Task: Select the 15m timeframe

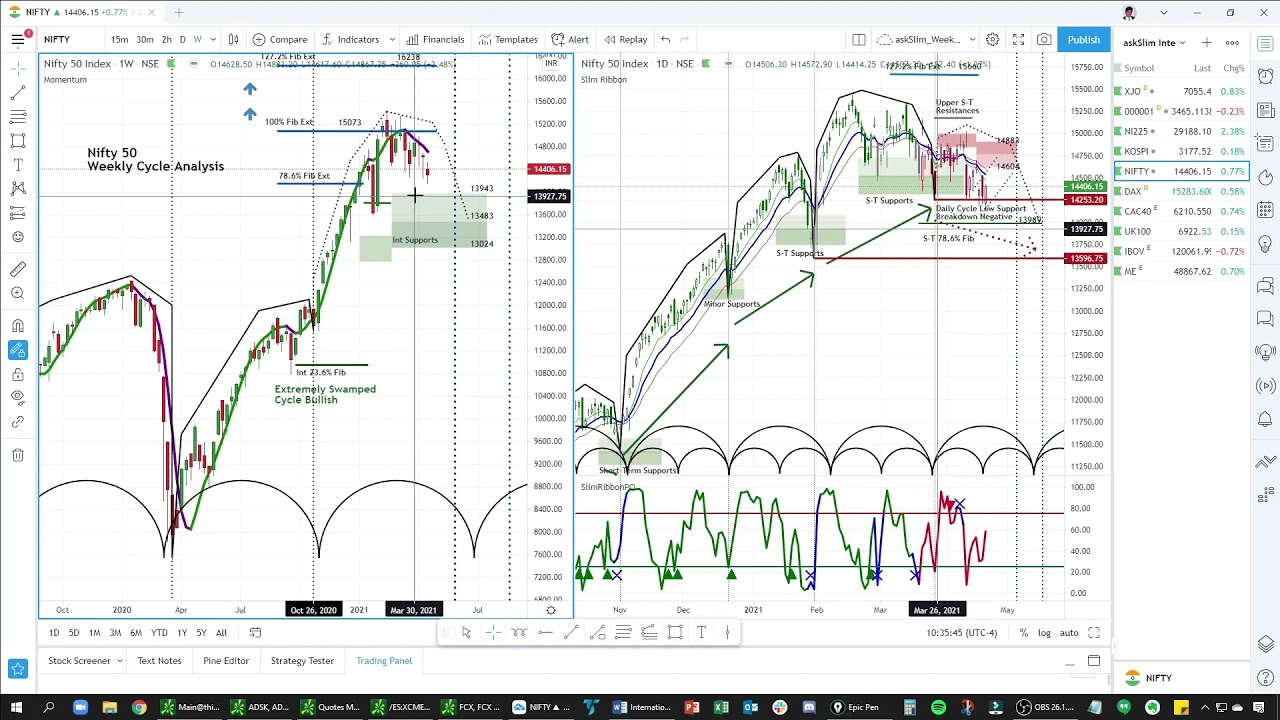Action: coord(119,39)
